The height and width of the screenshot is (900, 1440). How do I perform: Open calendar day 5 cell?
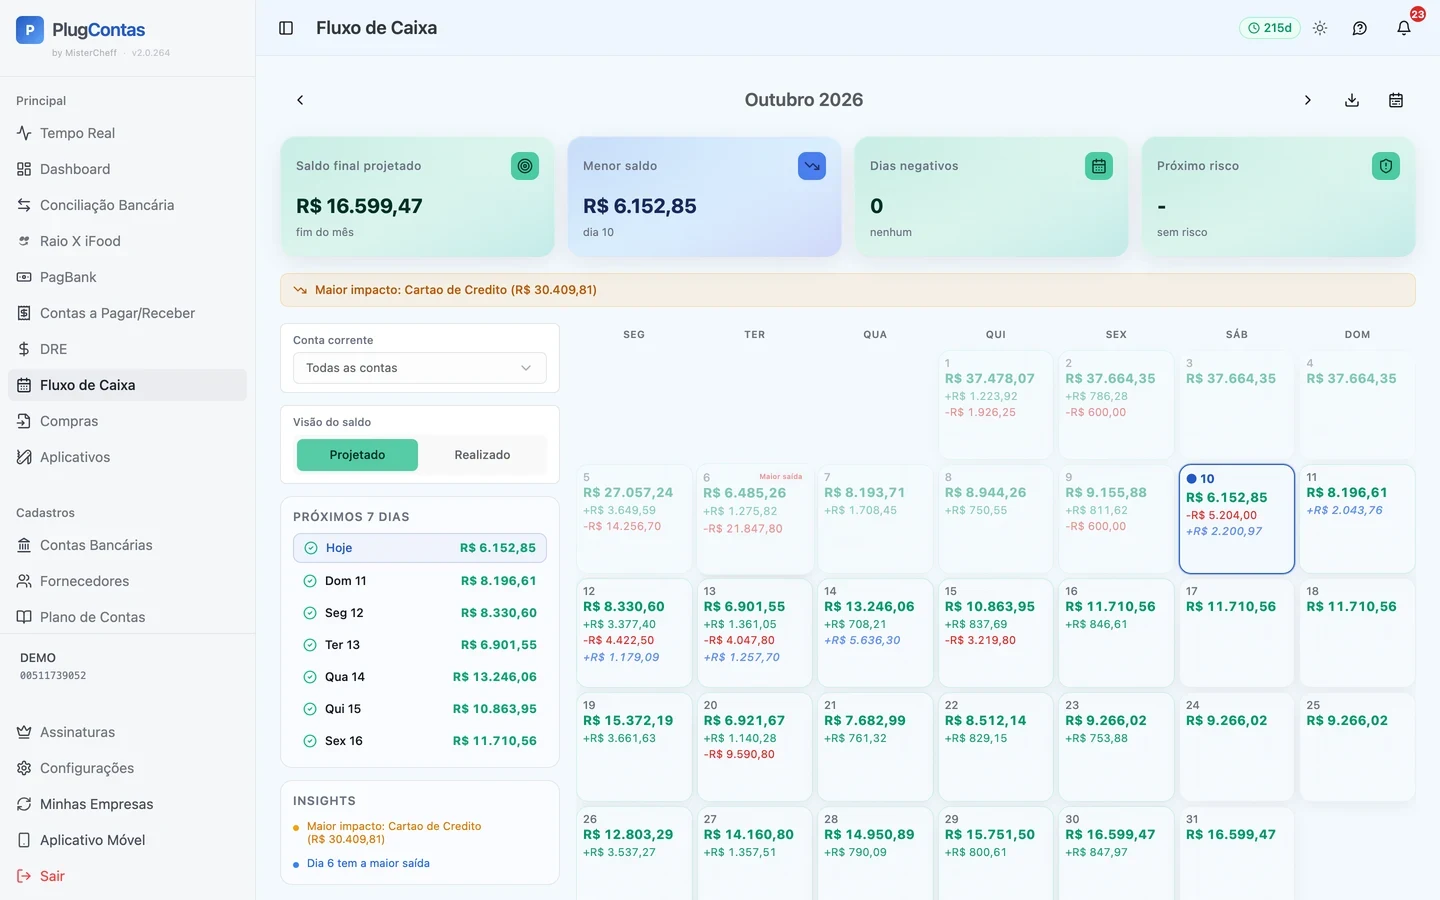tap(634, 518)
